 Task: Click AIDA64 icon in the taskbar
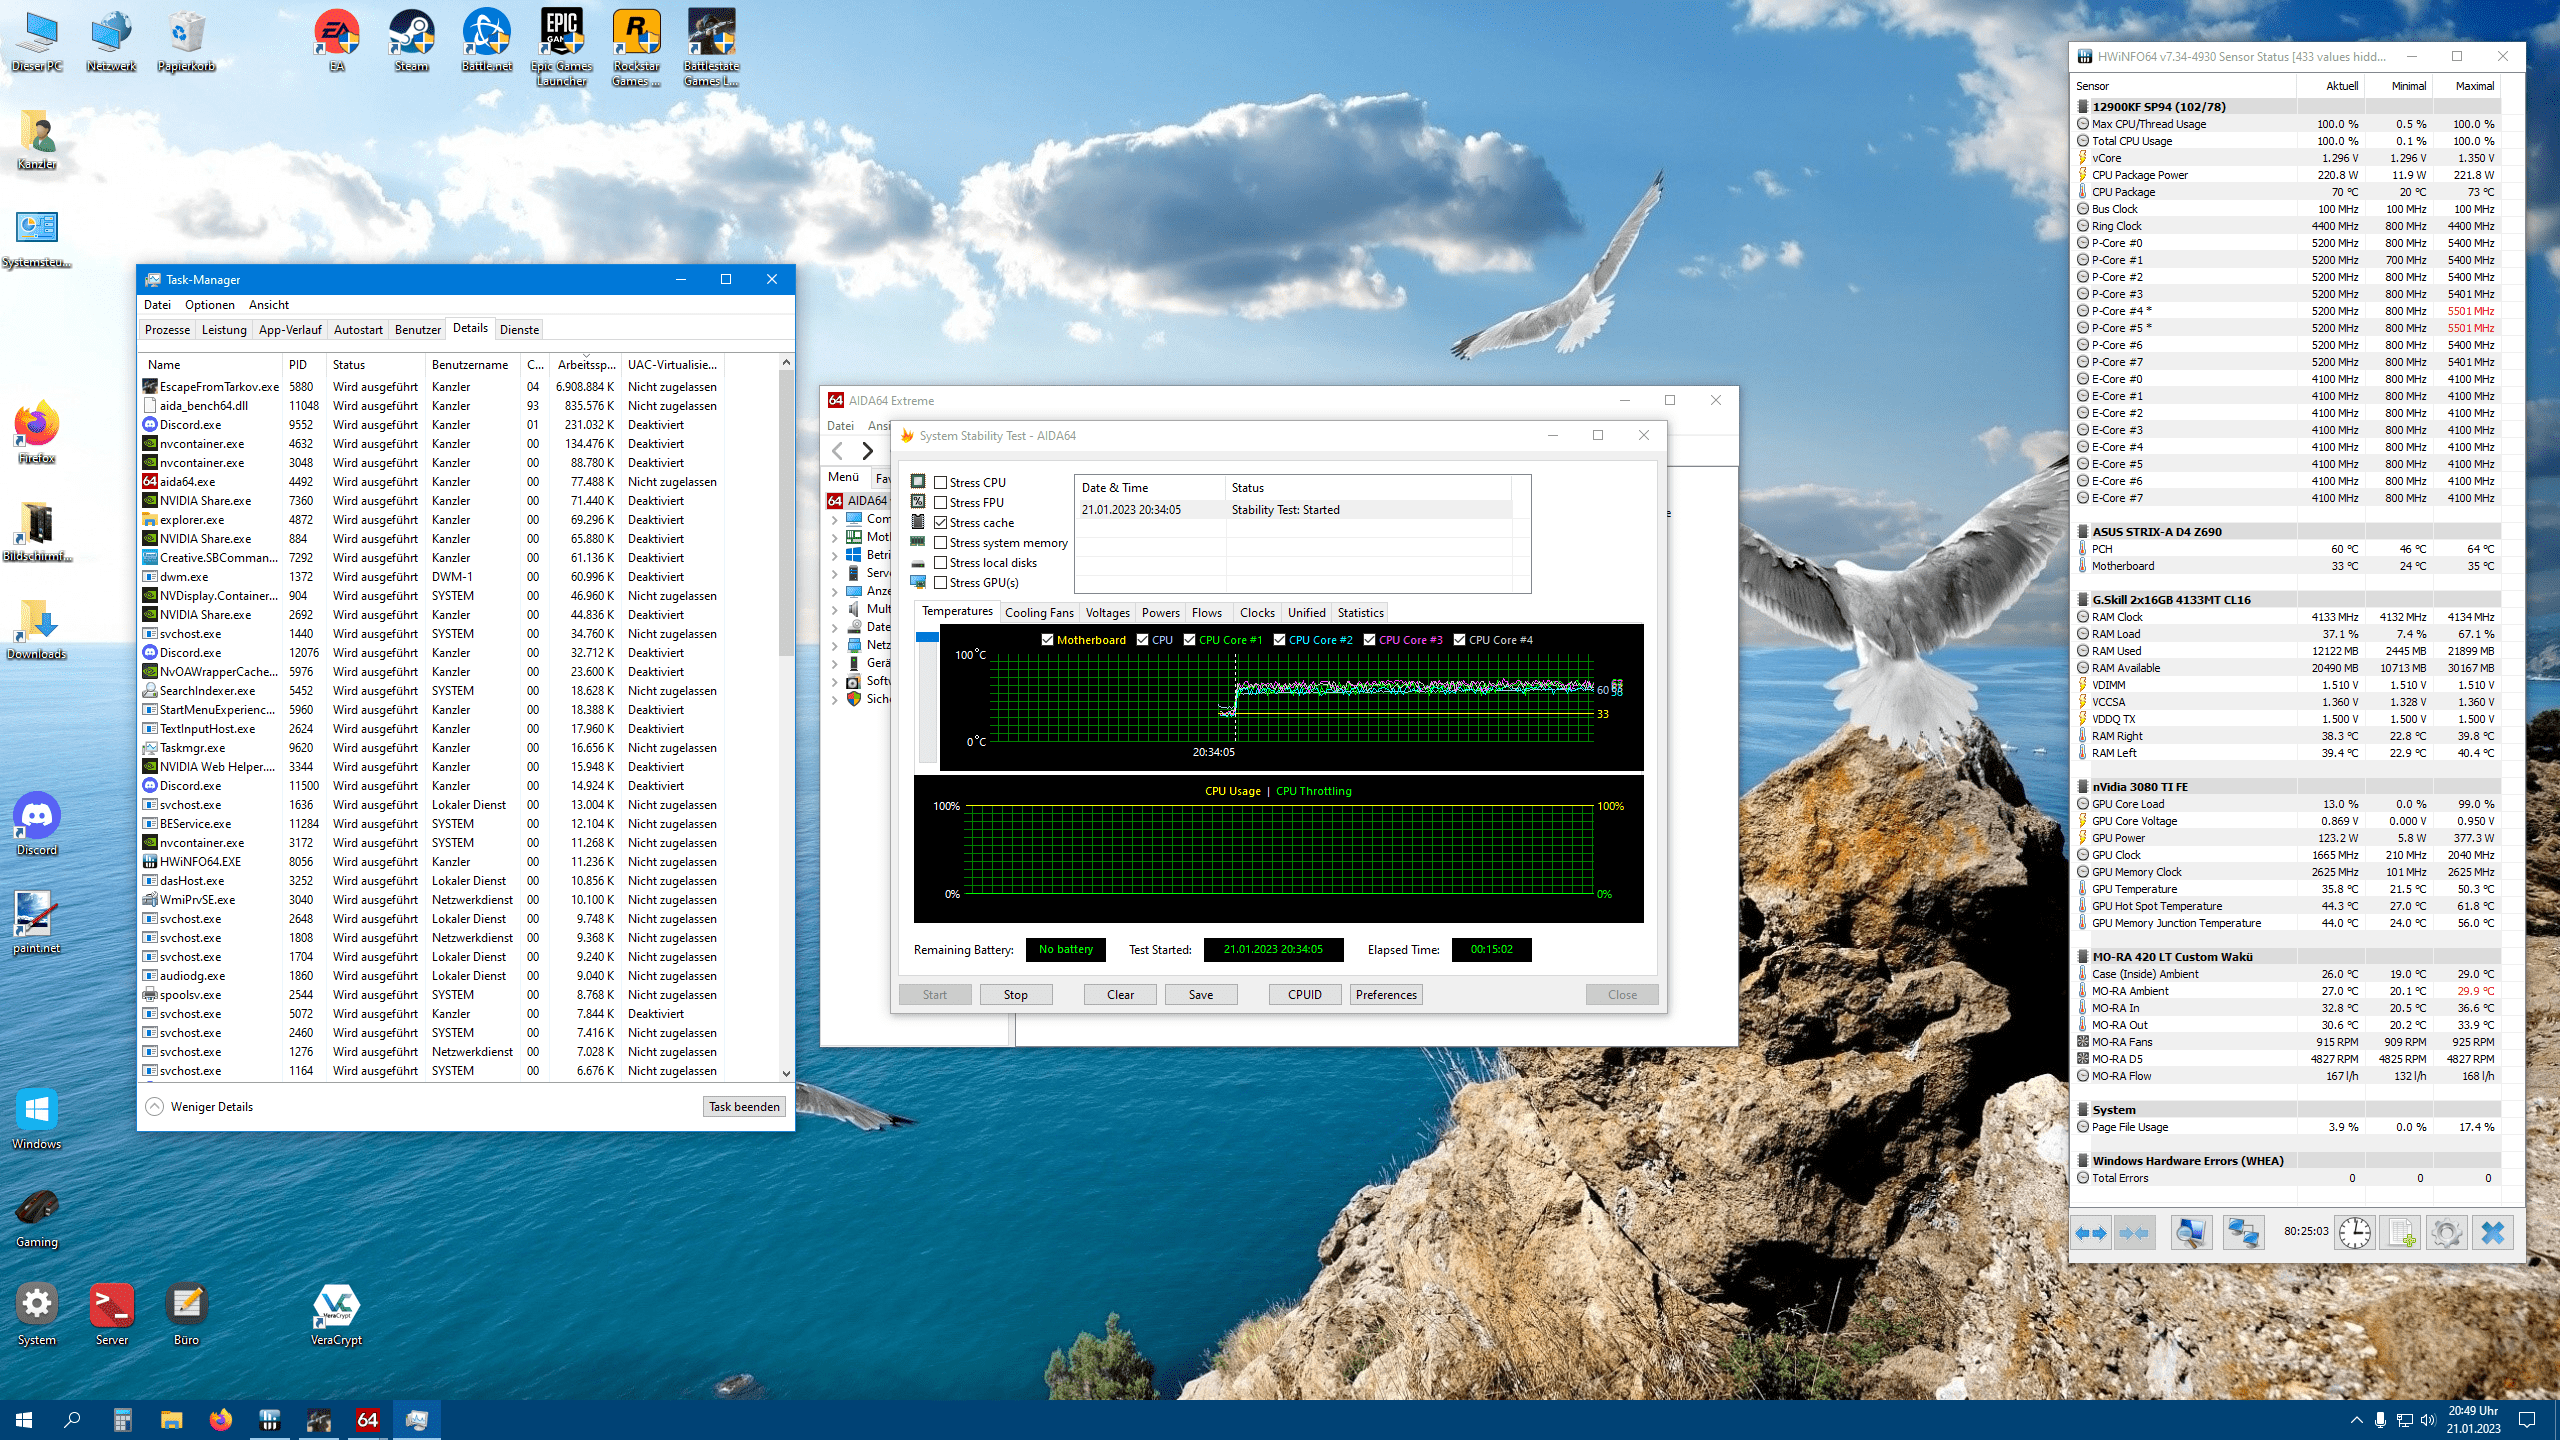click(x=367, y=1420)
